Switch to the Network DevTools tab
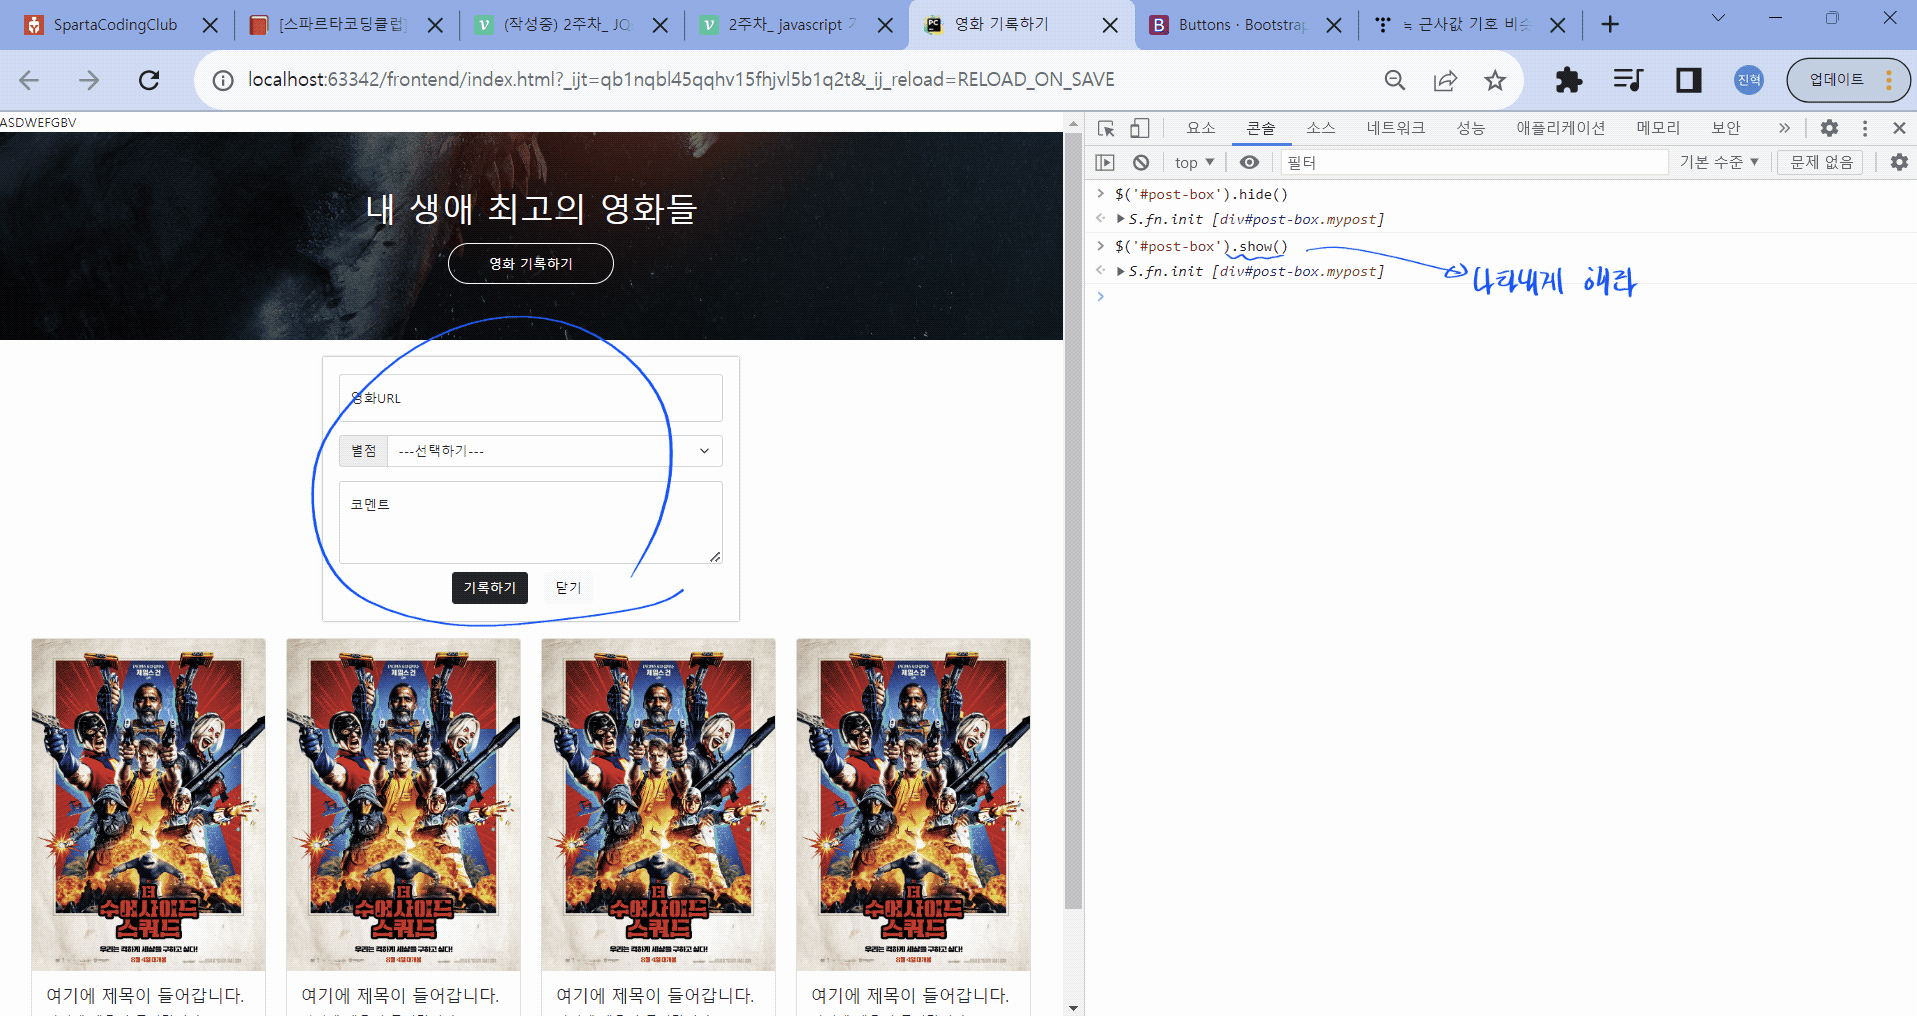The image size is (1917, 1016). 1396,128
